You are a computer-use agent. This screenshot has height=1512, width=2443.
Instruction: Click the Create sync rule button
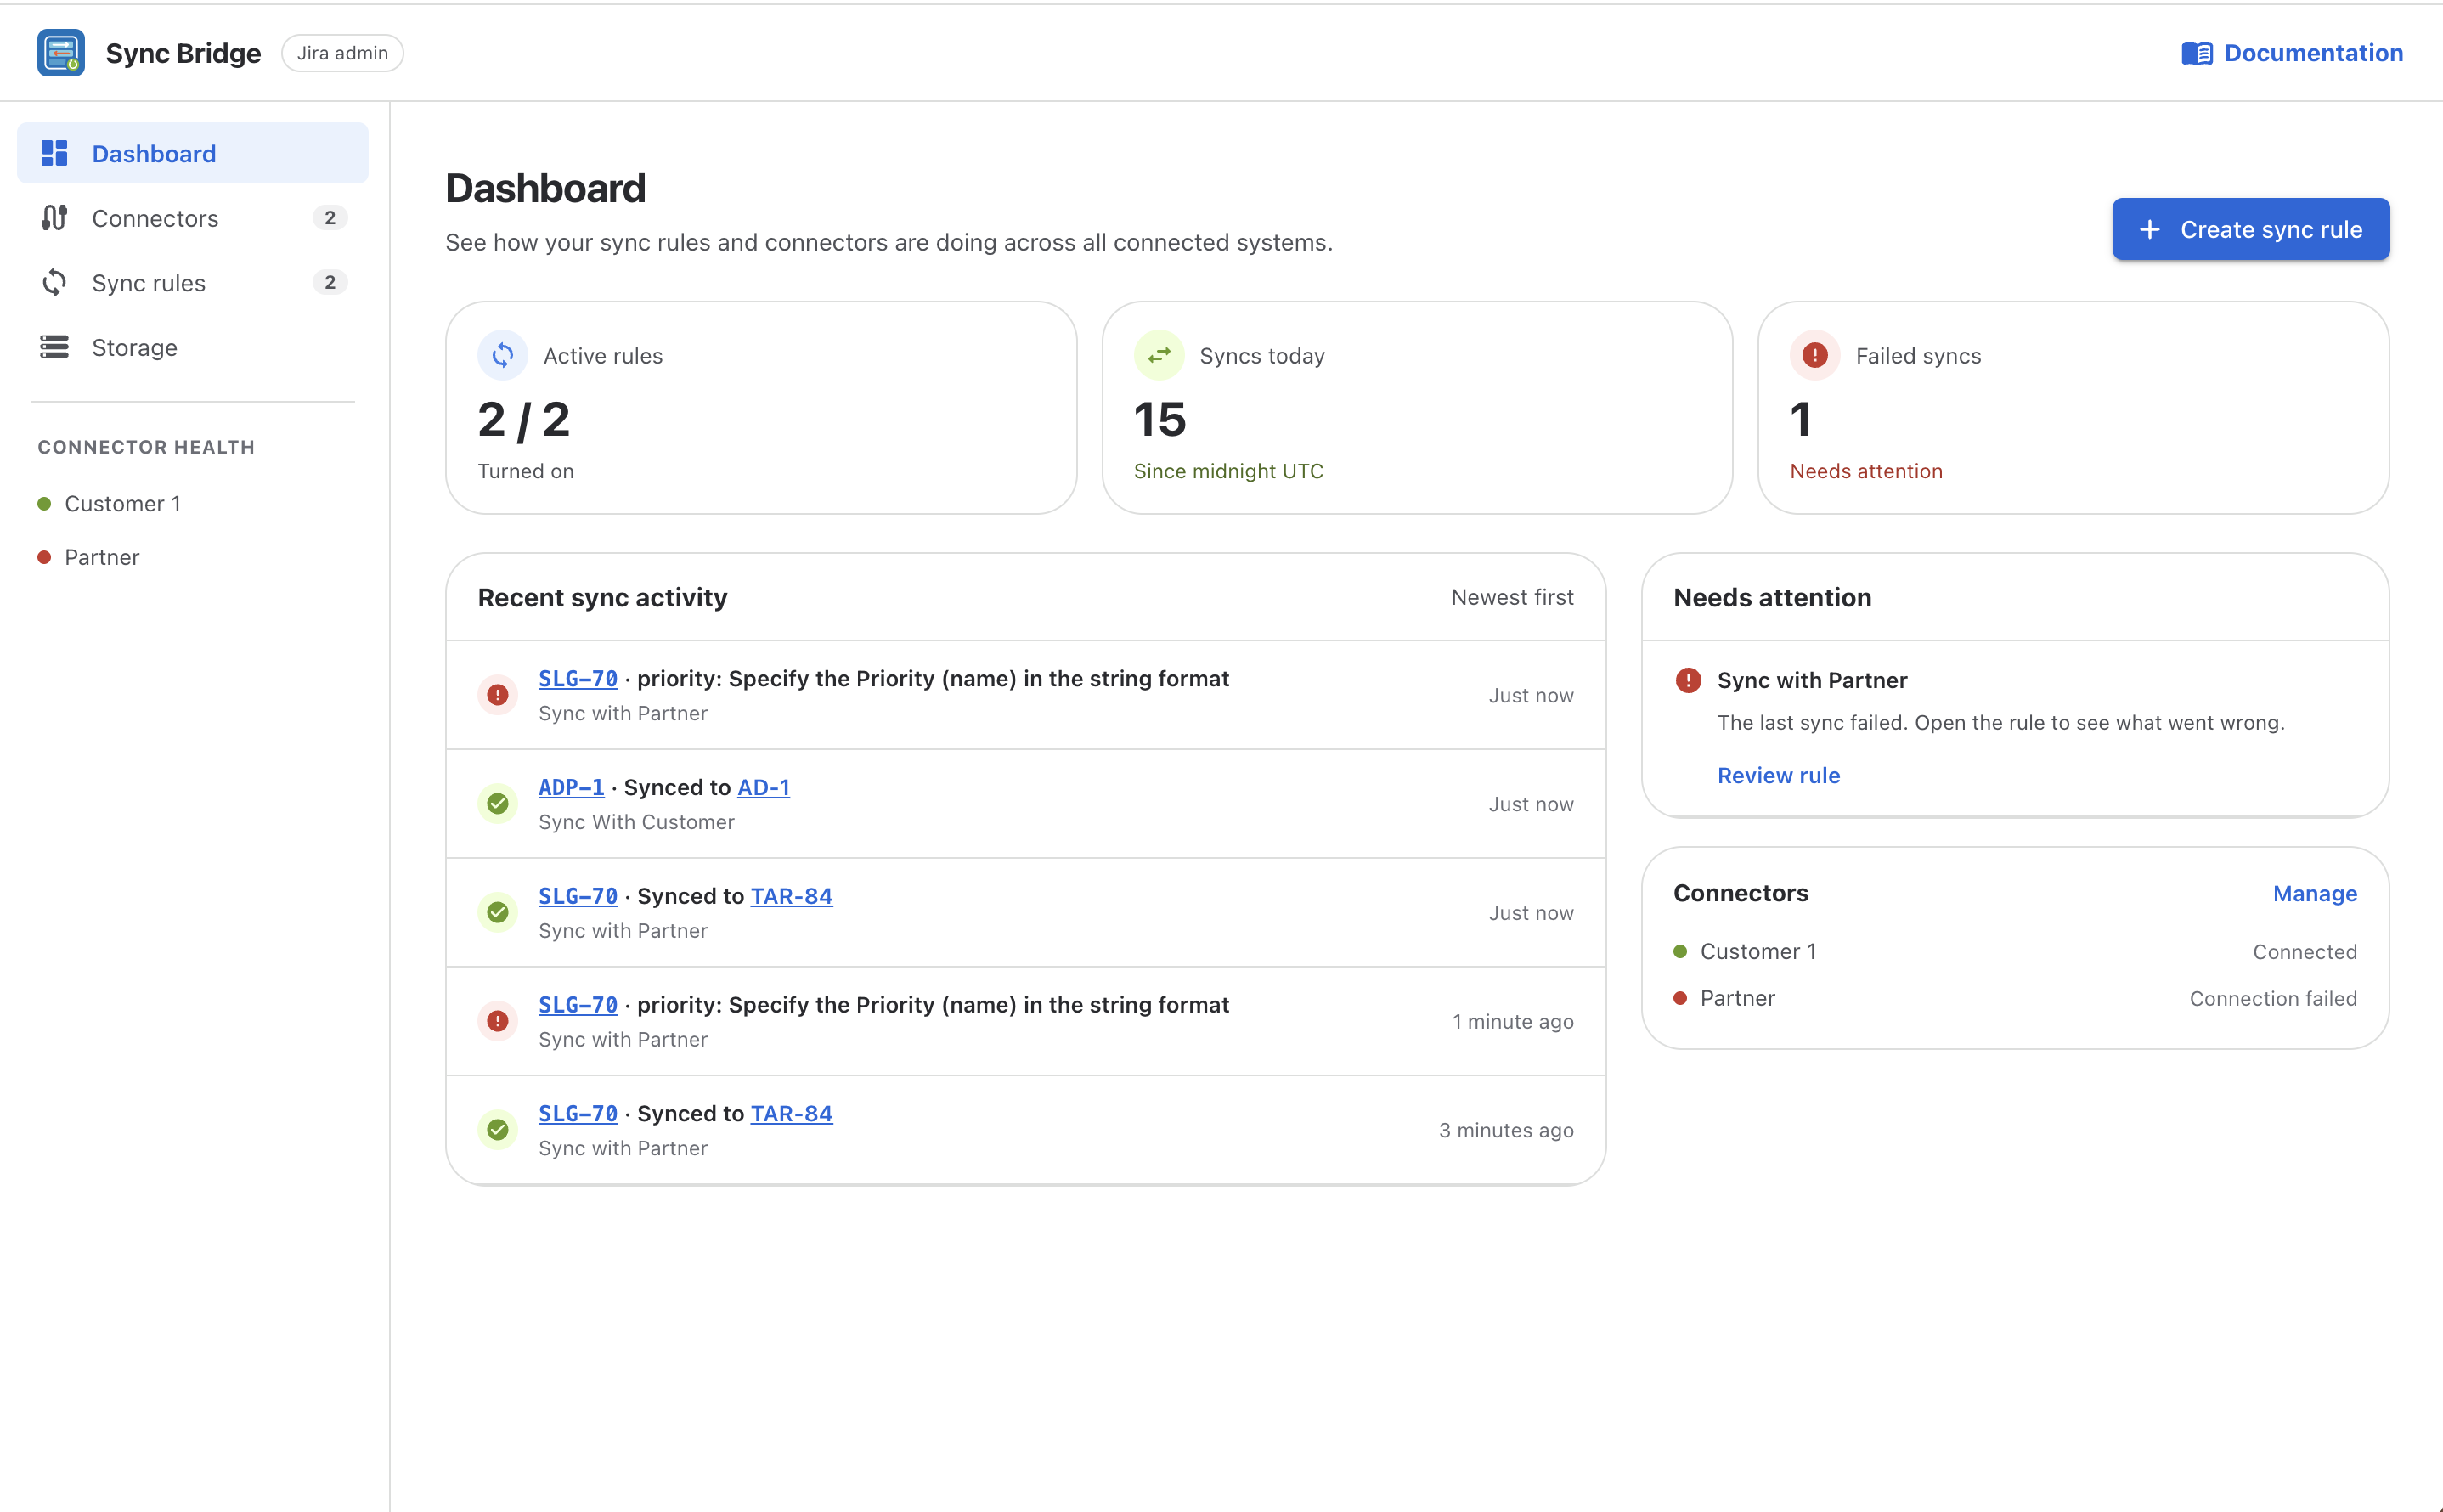(x=2251, y=229)
